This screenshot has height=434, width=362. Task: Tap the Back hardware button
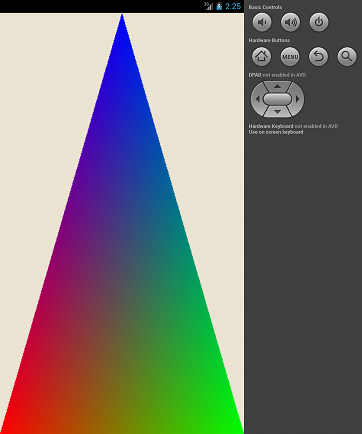pos(318,56)
